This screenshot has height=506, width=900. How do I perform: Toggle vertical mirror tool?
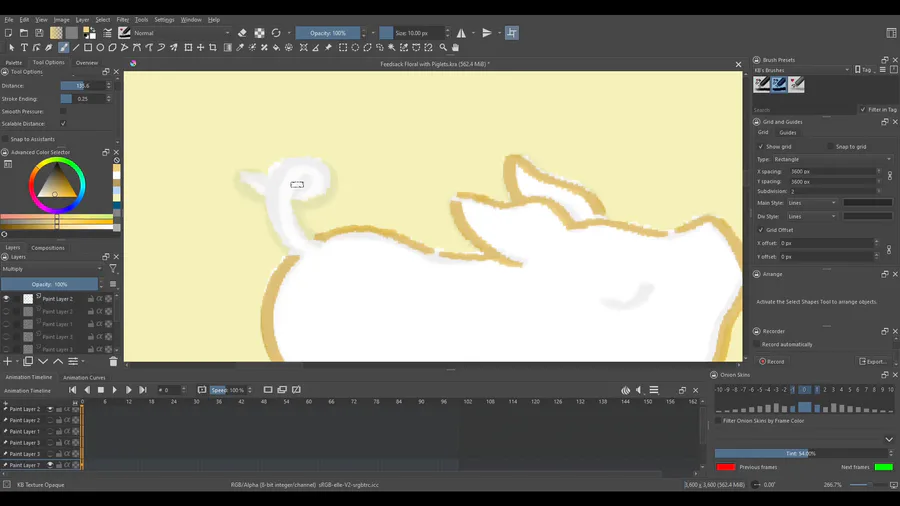487,33
